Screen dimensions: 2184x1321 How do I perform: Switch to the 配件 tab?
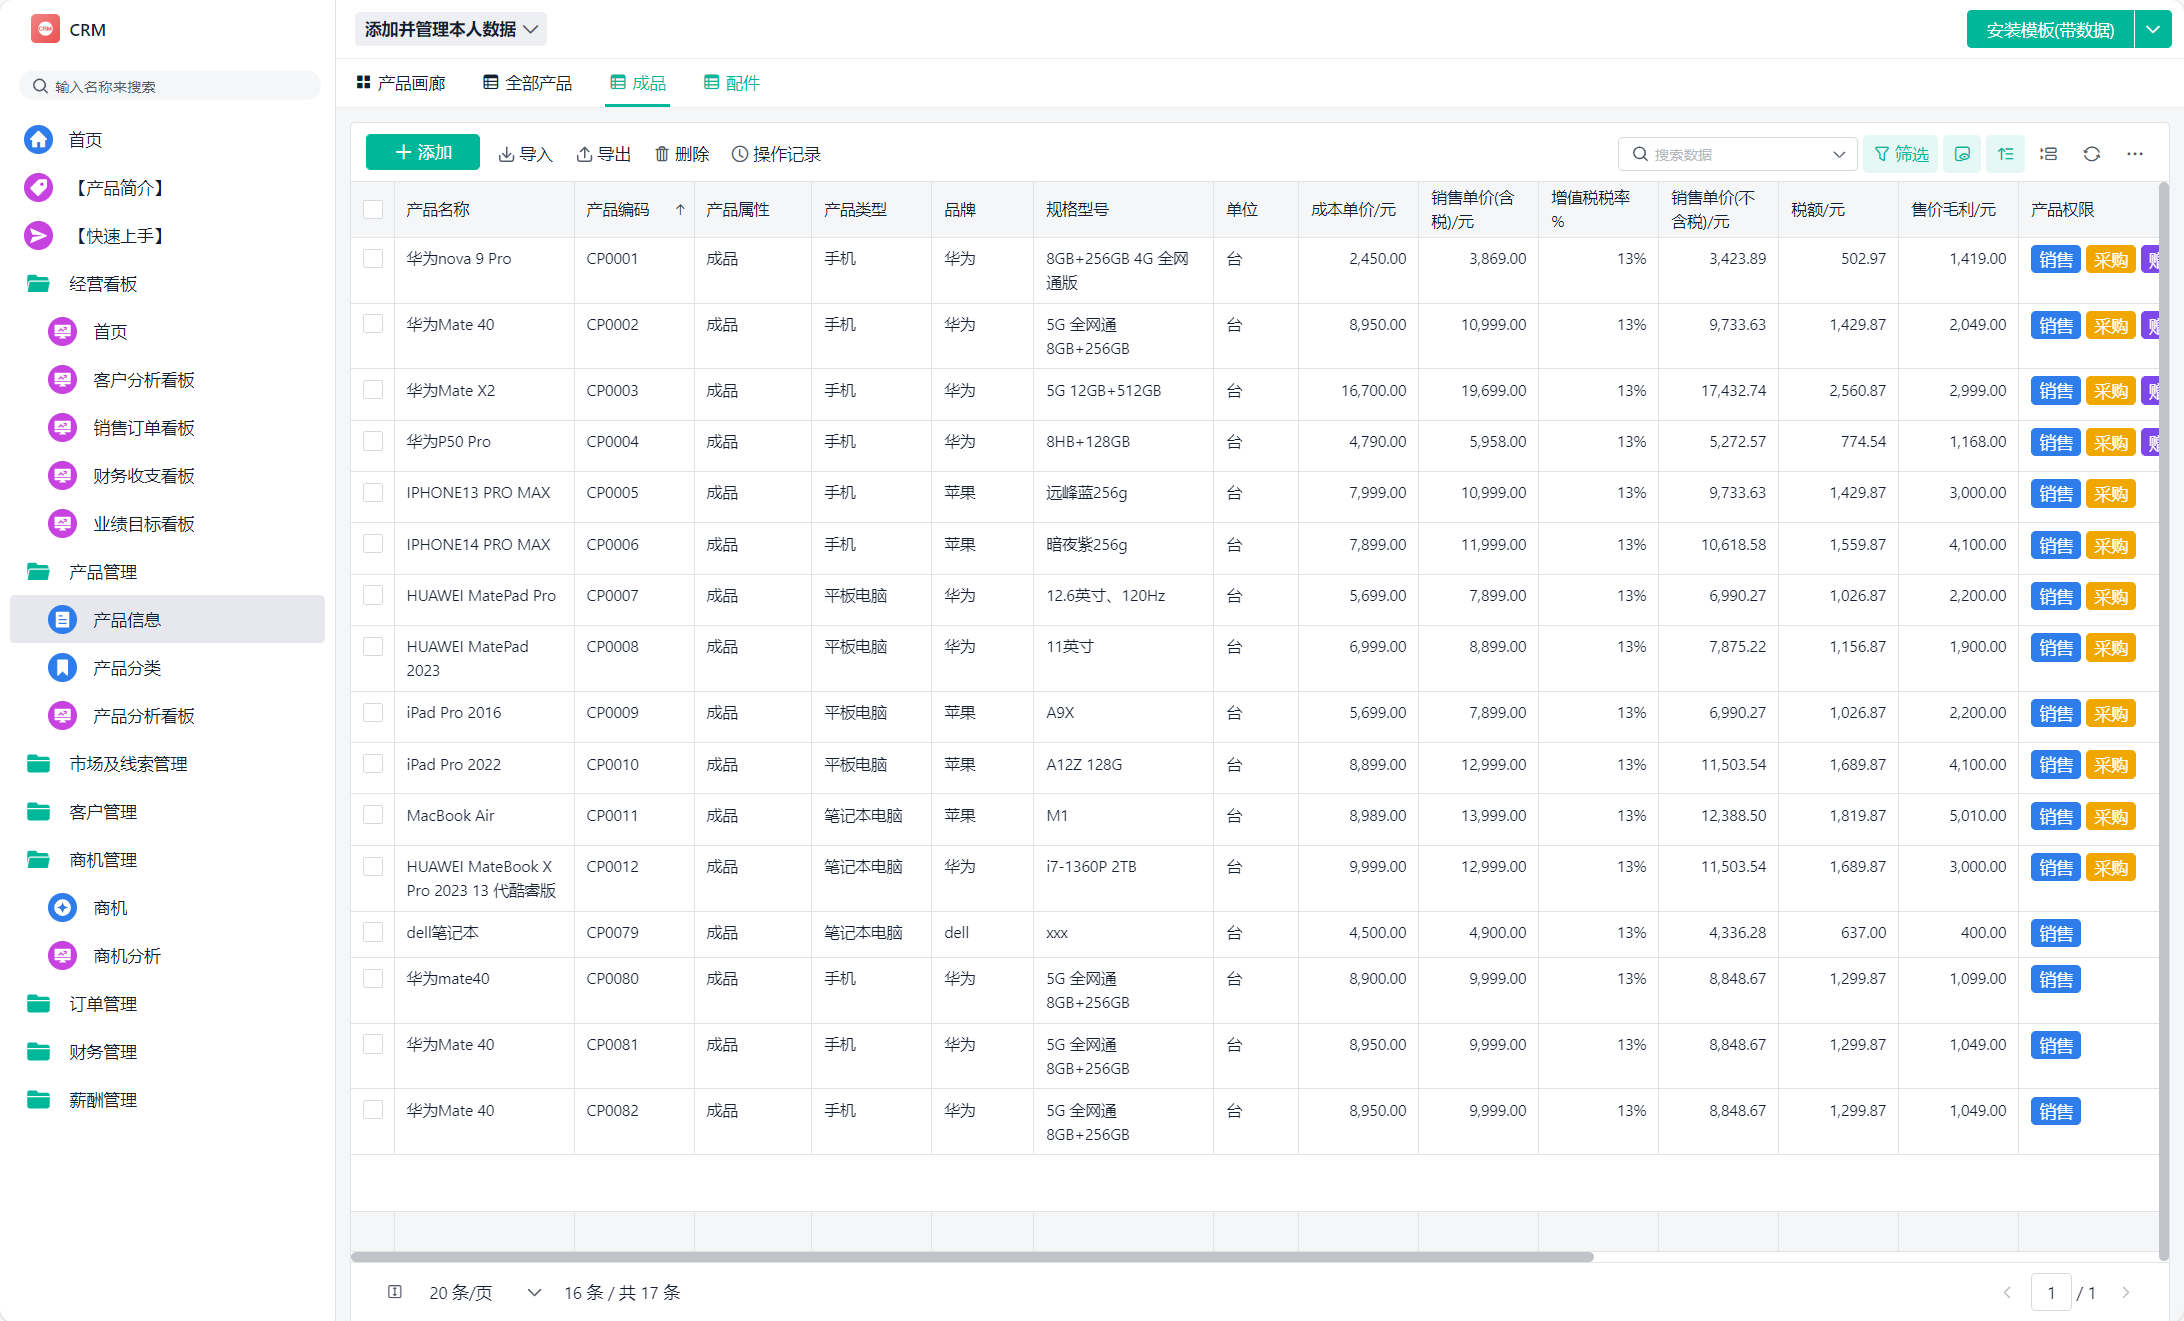point(732,83)
